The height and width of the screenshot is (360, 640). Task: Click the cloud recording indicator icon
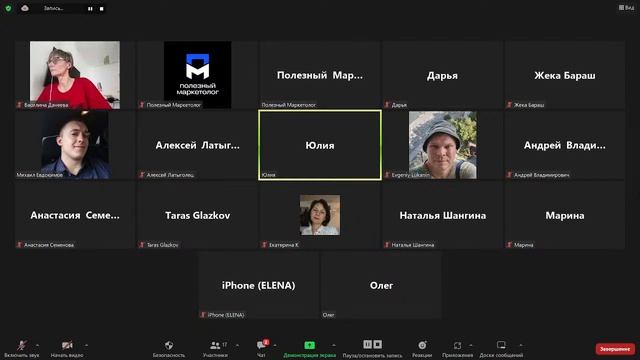pyautogui.click(x=25, y=8)
